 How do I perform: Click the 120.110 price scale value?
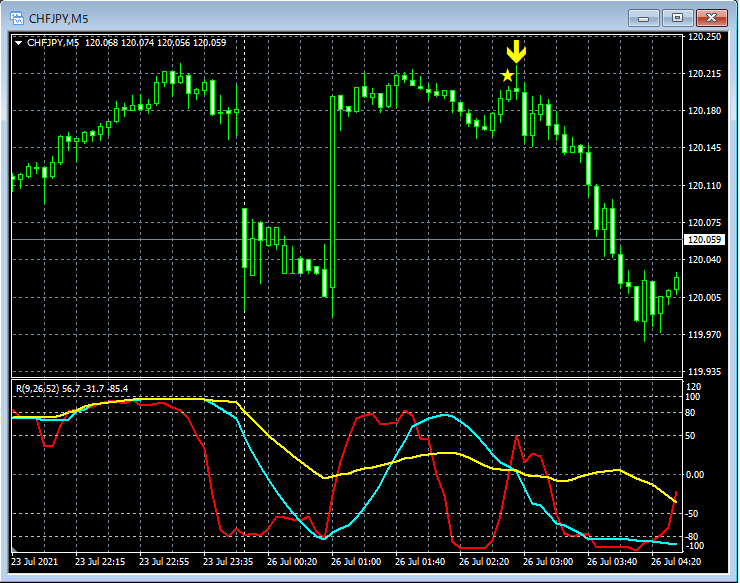pyautogui.click(x=705, y=186)
